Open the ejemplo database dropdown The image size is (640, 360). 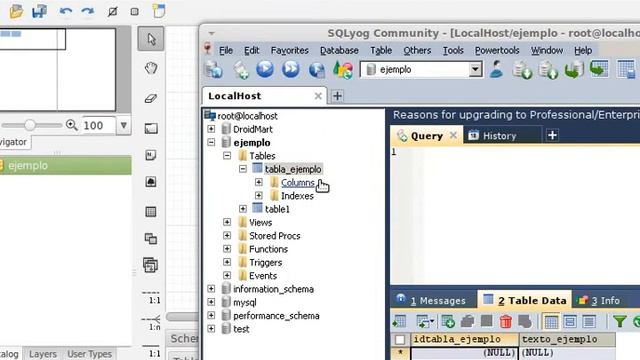coord(475,69)
